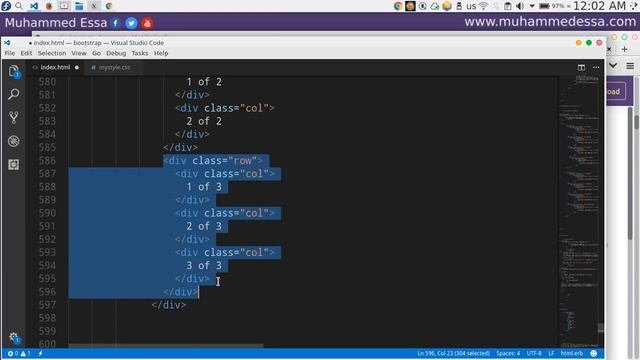Open the Debug menu

coord(116,53)
